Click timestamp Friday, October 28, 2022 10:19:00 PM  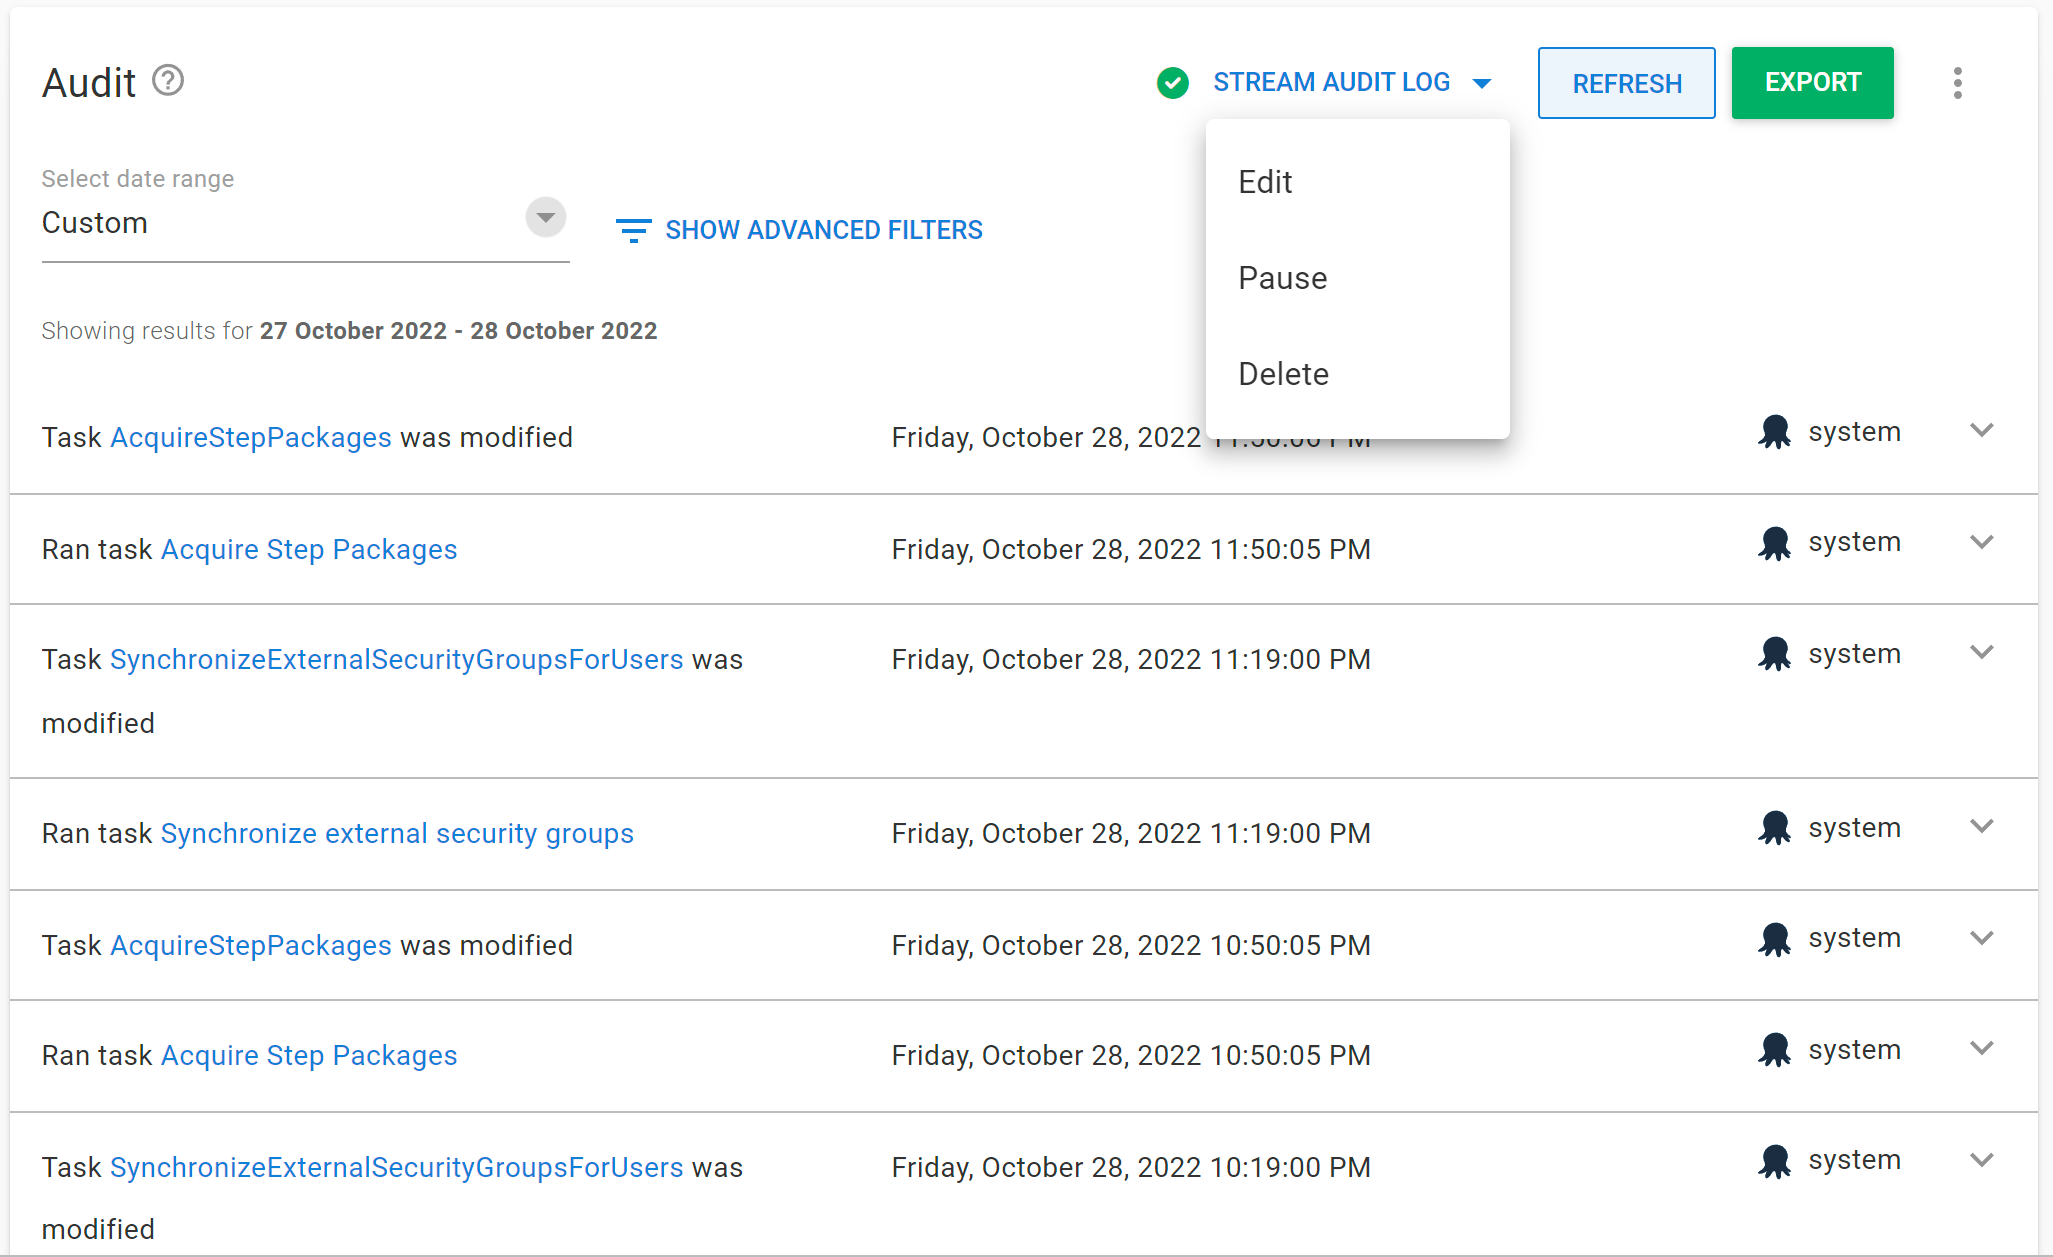1131,1168
